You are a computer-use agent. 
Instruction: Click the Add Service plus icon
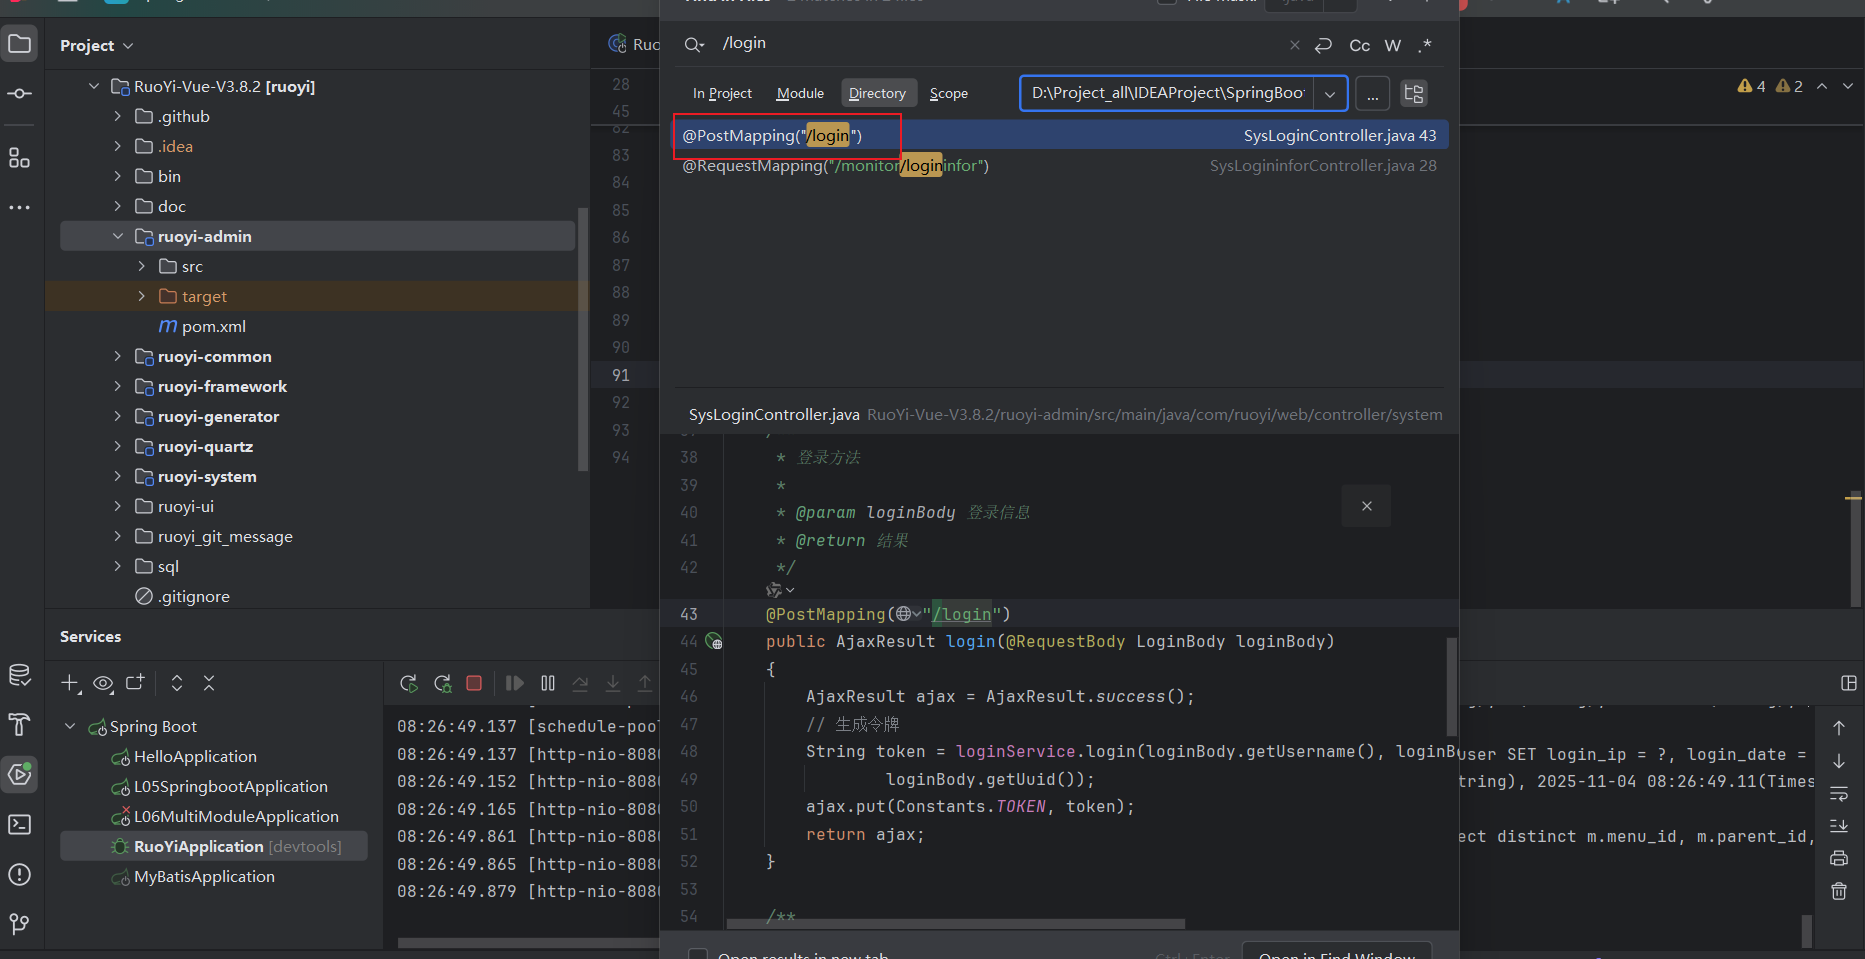tap(70, 683)
